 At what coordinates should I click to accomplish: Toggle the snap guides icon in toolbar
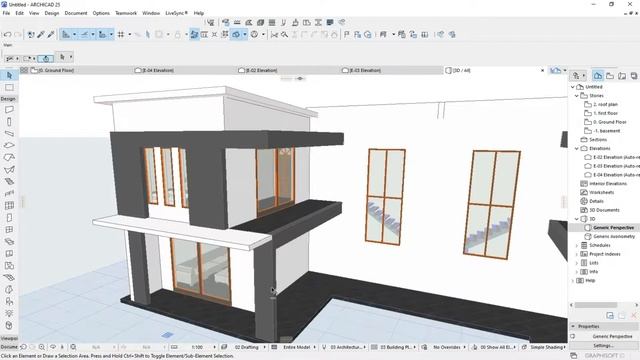pyautogui.click(x=84, y=35)
